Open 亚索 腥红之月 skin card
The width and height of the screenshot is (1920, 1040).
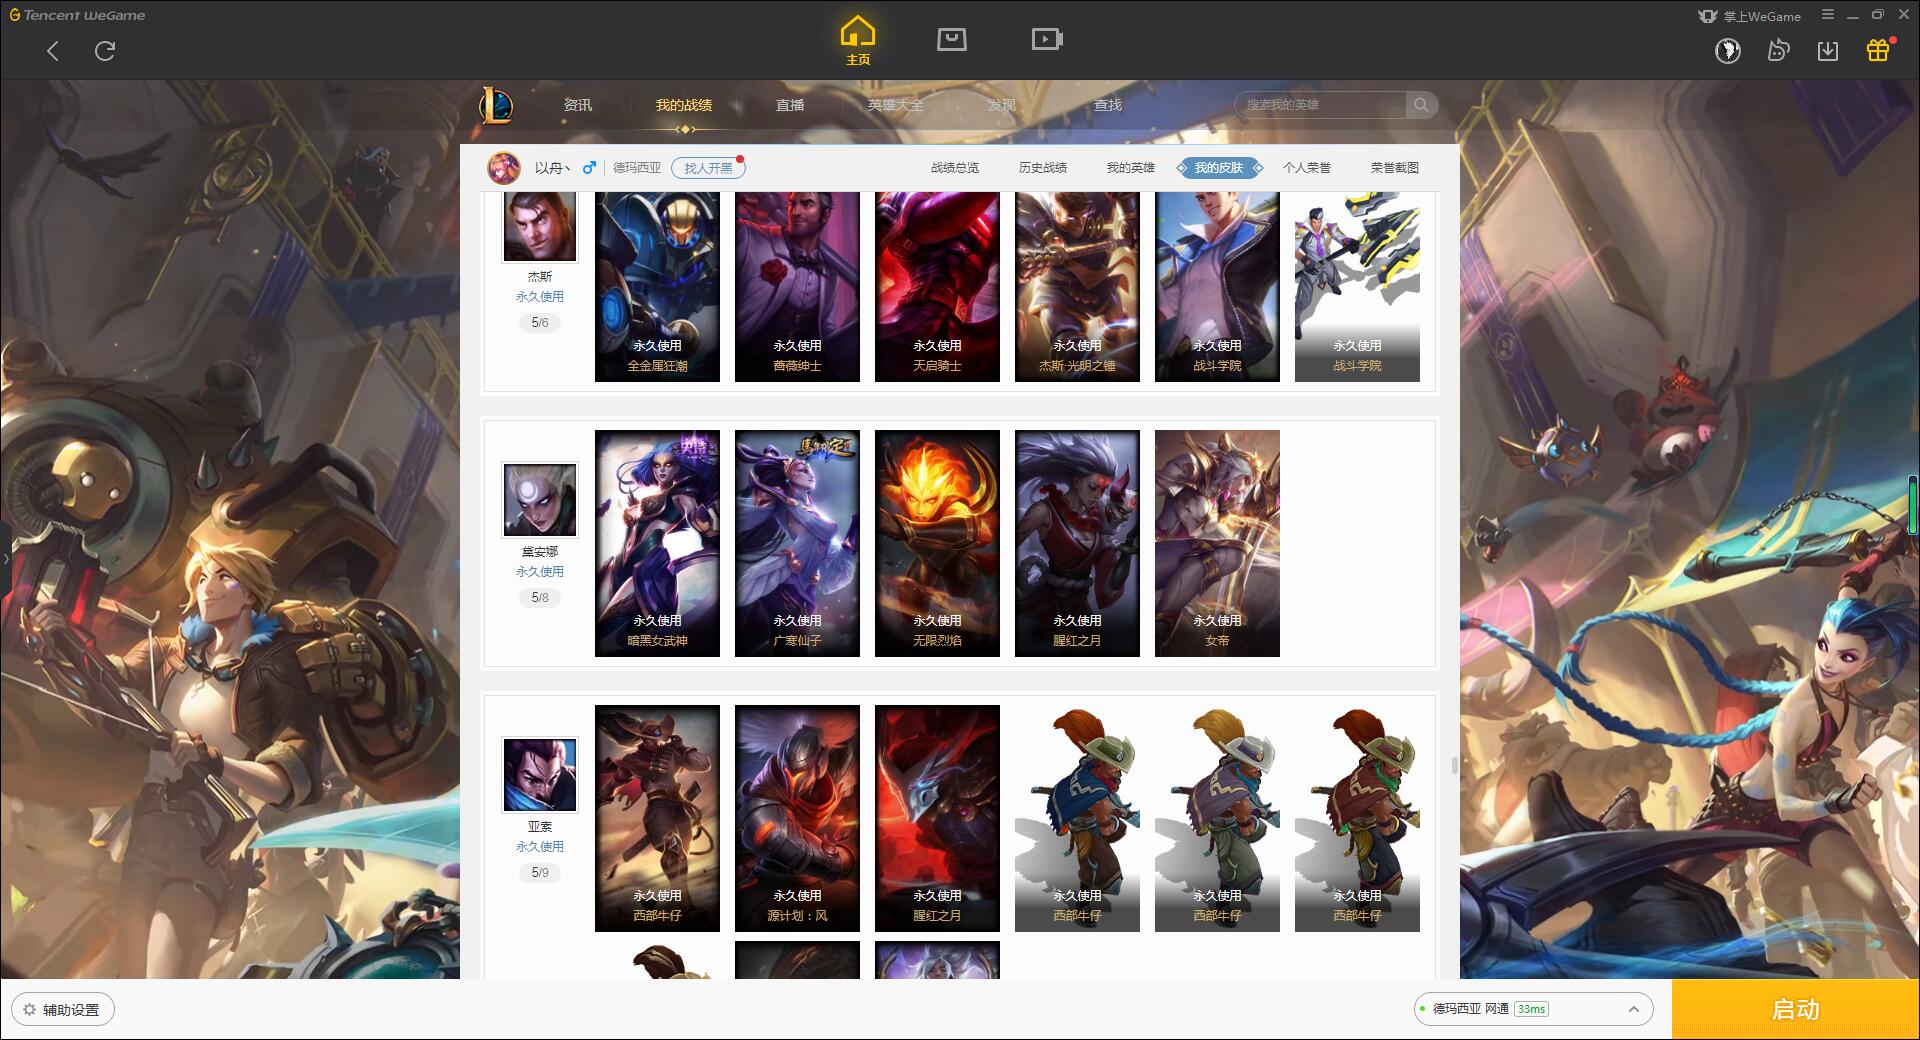click(x=937, y=819)
